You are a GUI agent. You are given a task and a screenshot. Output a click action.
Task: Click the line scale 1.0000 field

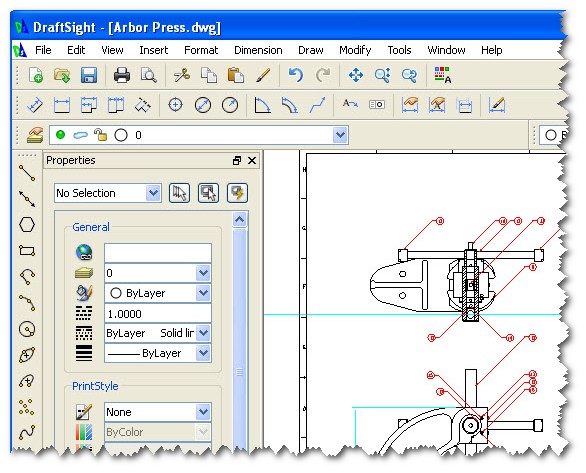tap(158, 313)
